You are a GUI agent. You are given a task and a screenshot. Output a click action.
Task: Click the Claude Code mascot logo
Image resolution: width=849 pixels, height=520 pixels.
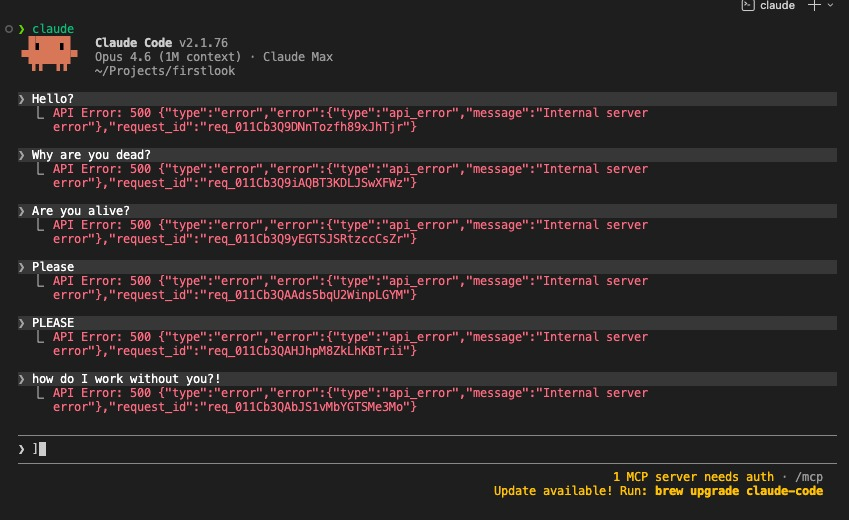pos(49,54)
